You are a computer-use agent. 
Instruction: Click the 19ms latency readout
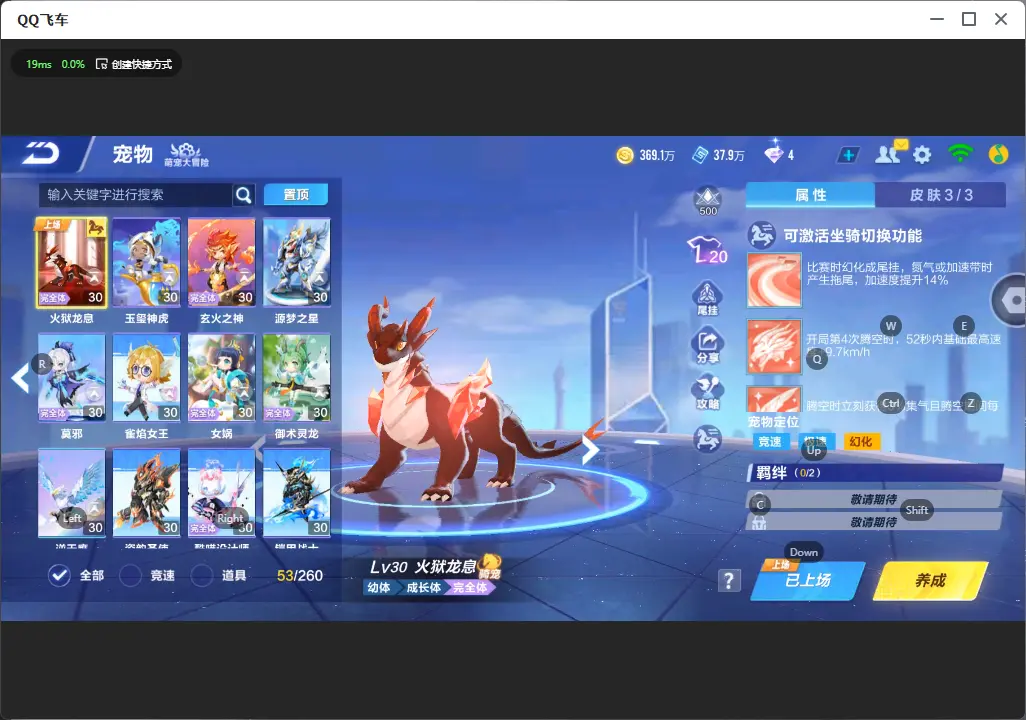coord(39,64)
